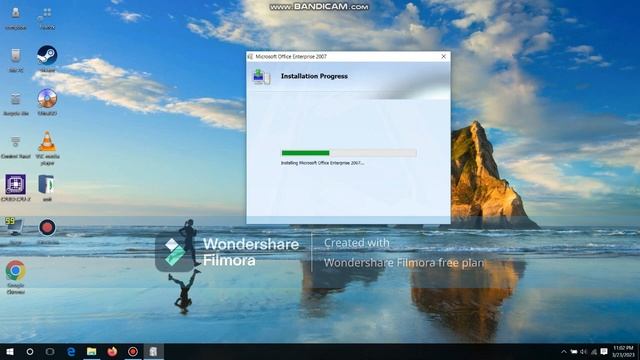Click the setup icon beside Installation Progress
The height and width of the screenshot is (360, 640).
click(x=261, y=77)
